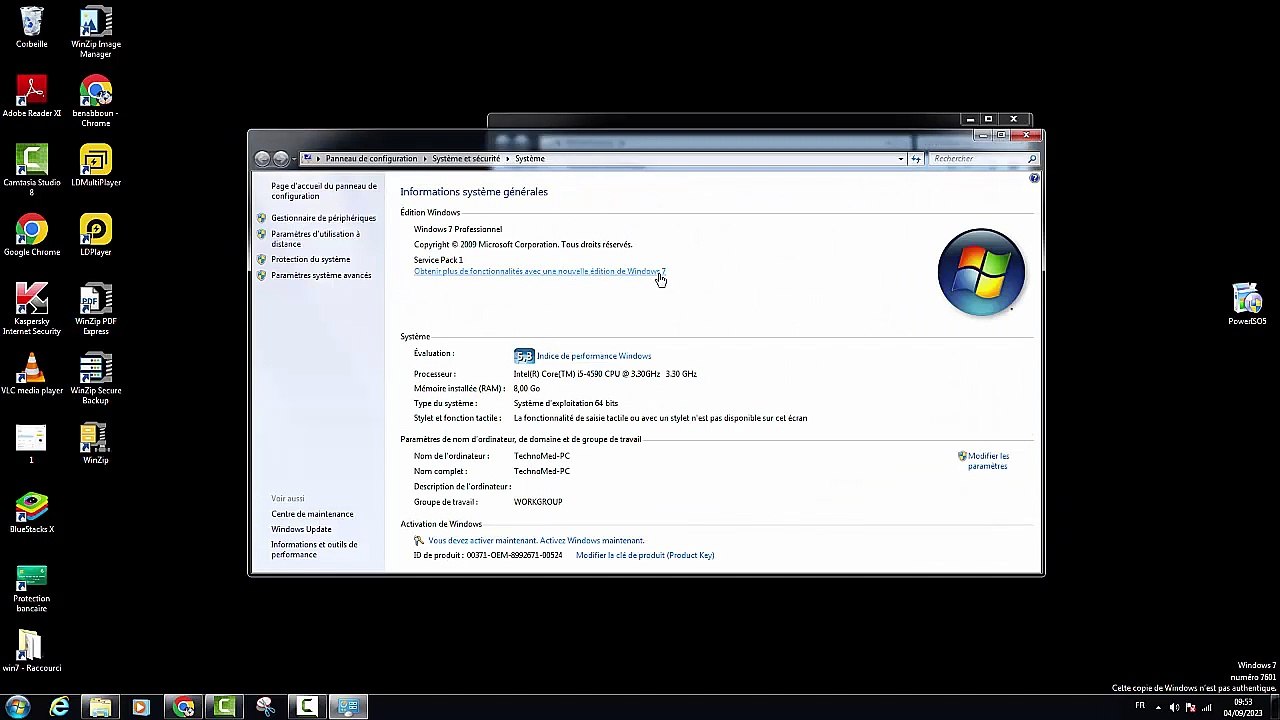The width and height of the screenshot is (1280, 720).
Task: Open Indice de performance Windows link
Action: 593,356
